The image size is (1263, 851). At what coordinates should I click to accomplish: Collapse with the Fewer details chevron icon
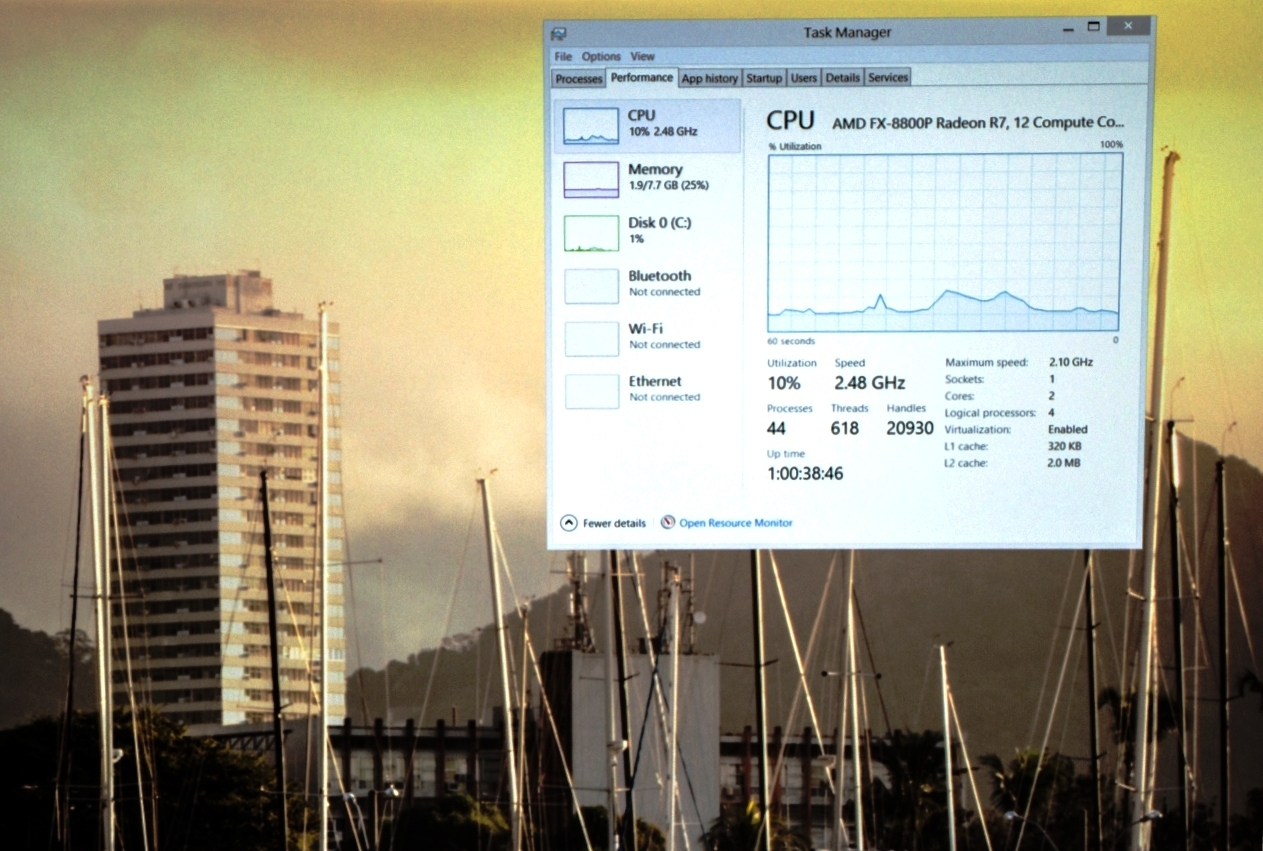pyautogui.click(x=569, y=522)
